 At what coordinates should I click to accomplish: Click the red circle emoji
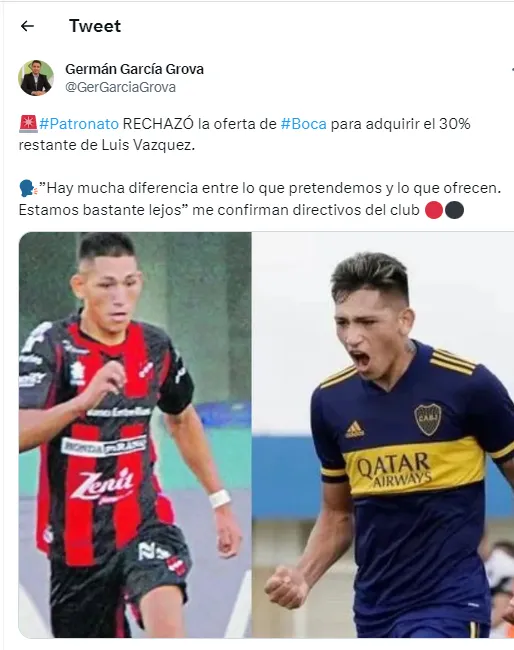[x=434, y=210]
